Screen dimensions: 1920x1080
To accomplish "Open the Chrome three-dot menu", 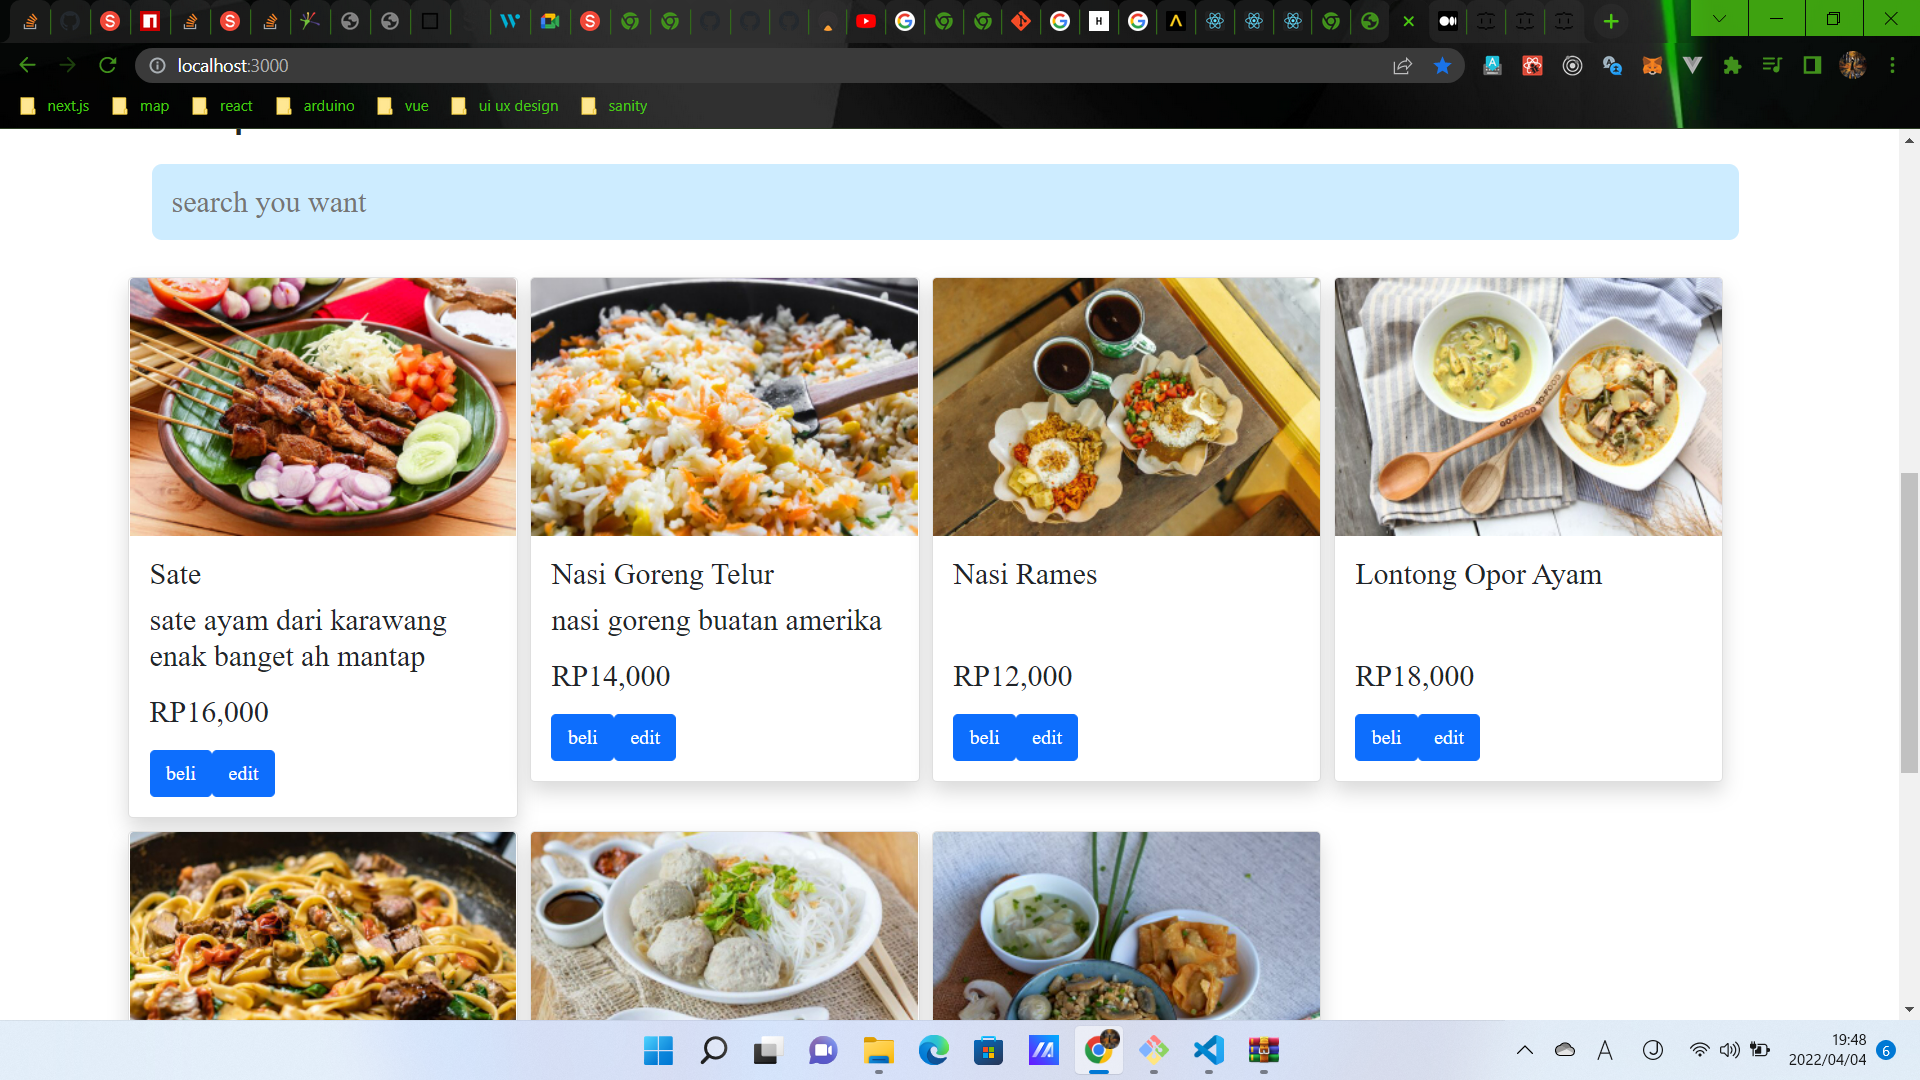I will (x=1892, y=65).
